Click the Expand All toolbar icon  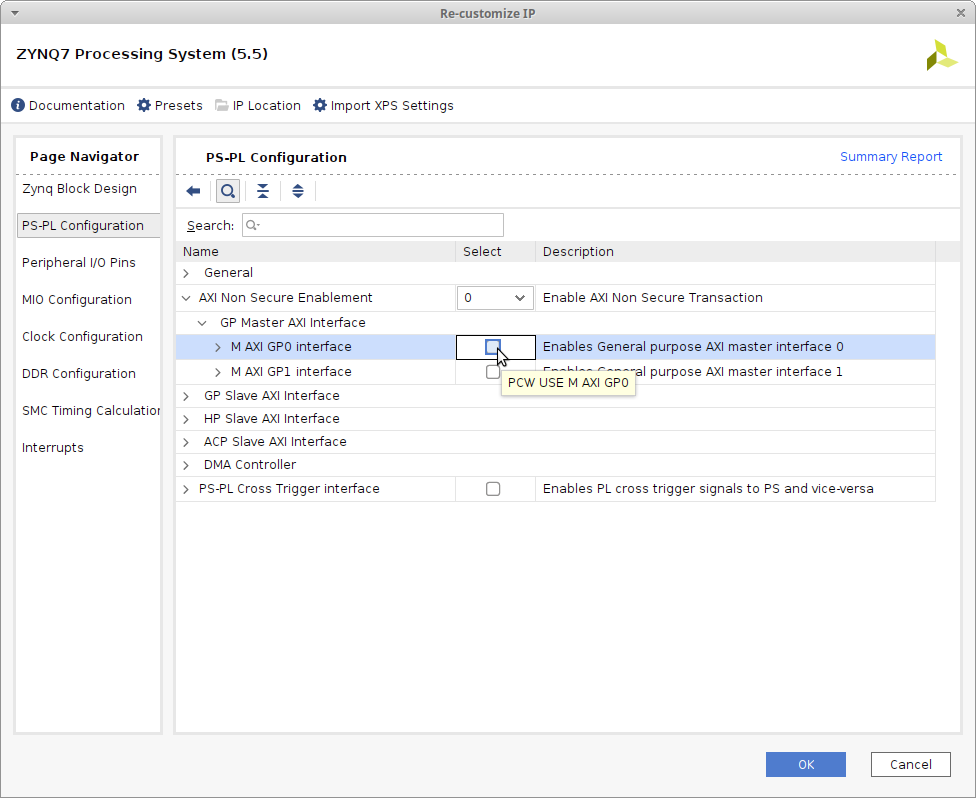(x=298, y=191)
